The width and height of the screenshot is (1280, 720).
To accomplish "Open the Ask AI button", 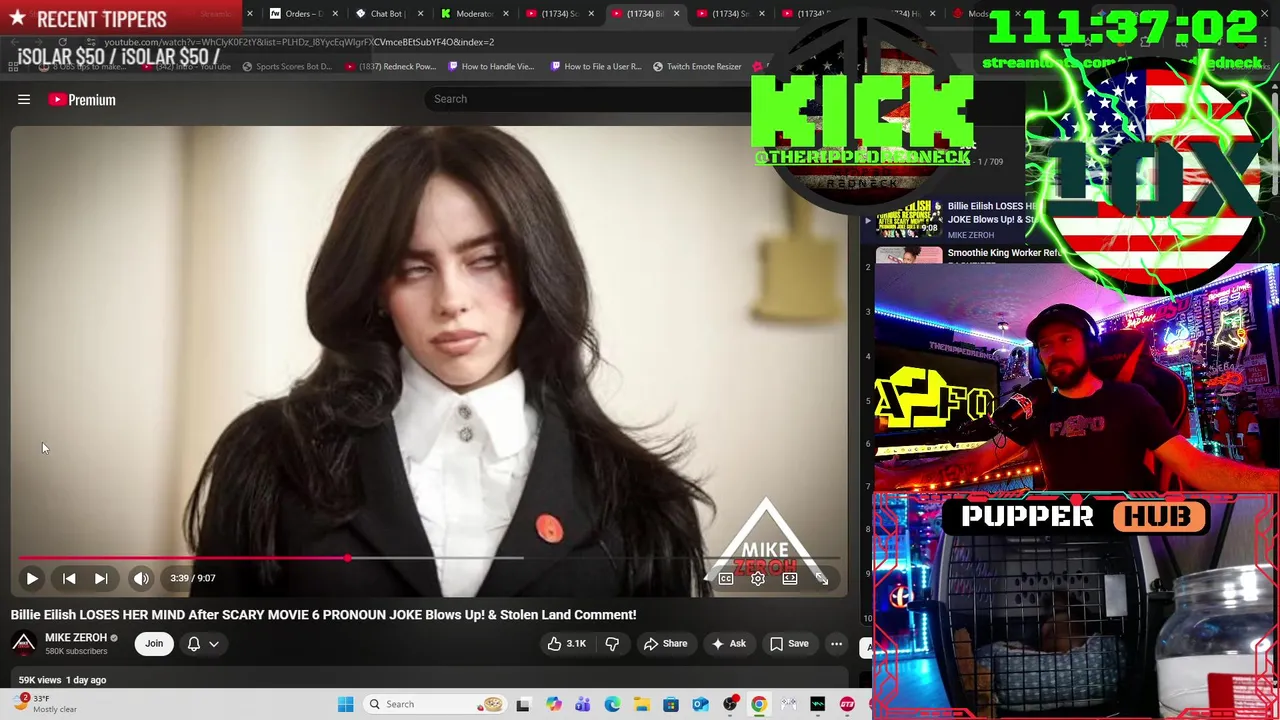I will pyautogui.click(x=728, y=644).
